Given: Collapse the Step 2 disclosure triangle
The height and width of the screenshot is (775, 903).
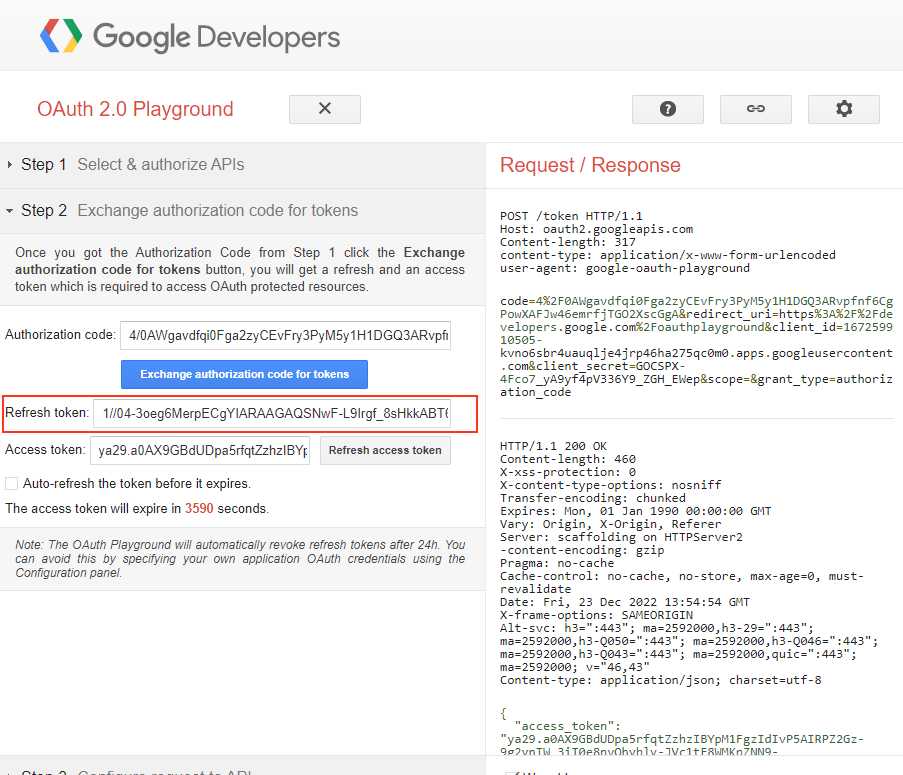Looking at the screenshot, I should tap(10, 211).
